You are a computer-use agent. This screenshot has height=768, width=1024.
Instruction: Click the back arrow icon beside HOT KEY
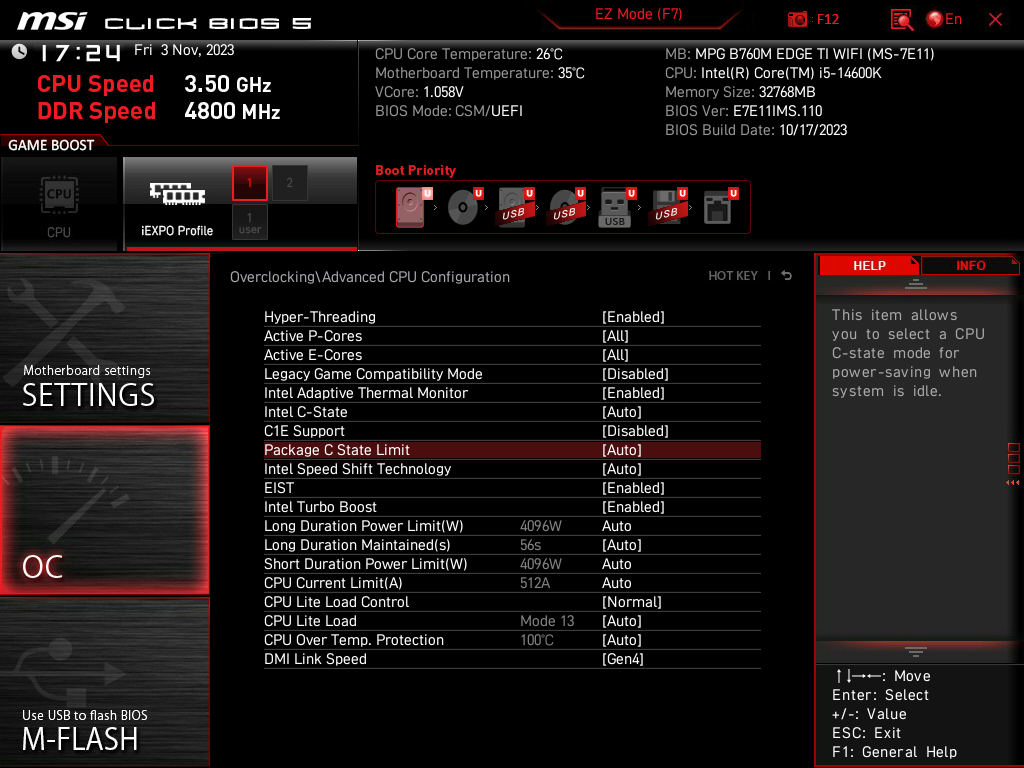point(787,276)
